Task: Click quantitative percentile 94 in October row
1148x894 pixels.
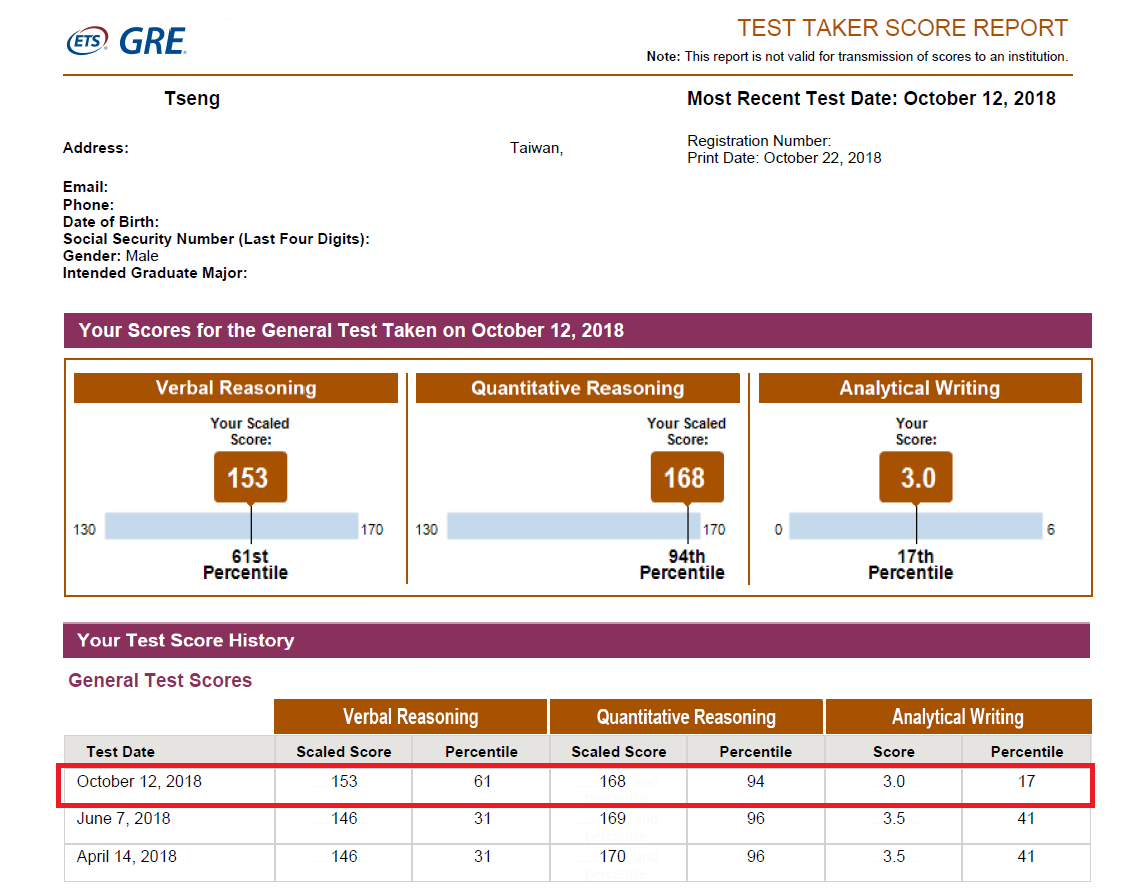Action: [756, 781]
